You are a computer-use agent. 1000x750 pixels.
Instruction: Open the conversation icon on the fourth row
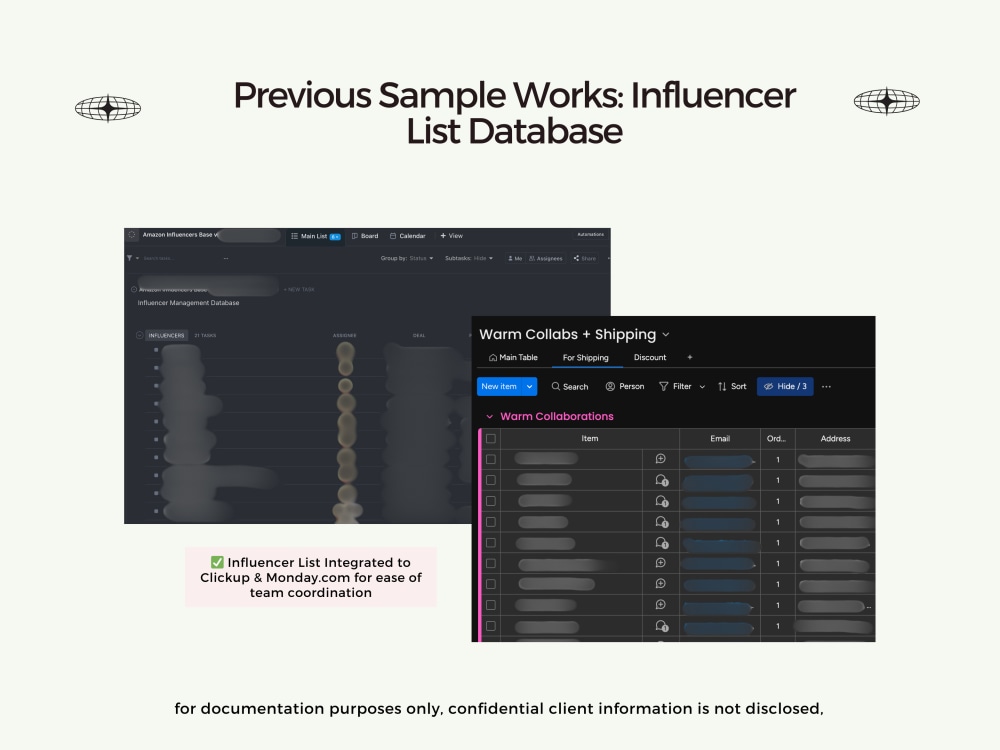coord(661,522)
